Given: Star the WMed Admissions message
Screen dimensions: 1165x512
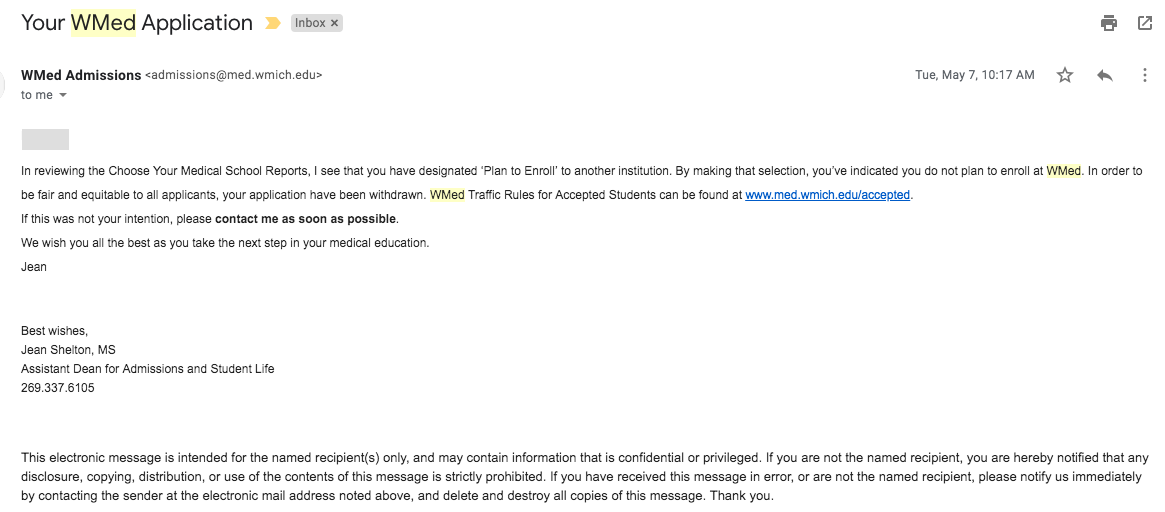Looking at the screenshot, I should point(1065,75).
